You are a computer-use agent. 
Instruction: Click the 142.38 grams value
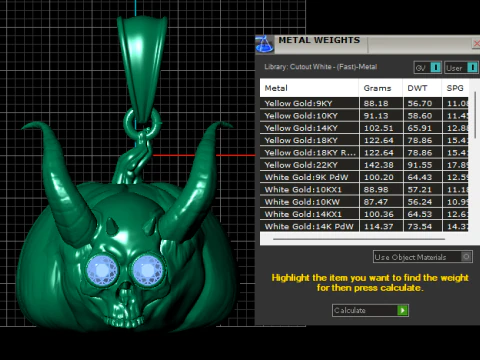pyautogui.click(x=379, y=165)
